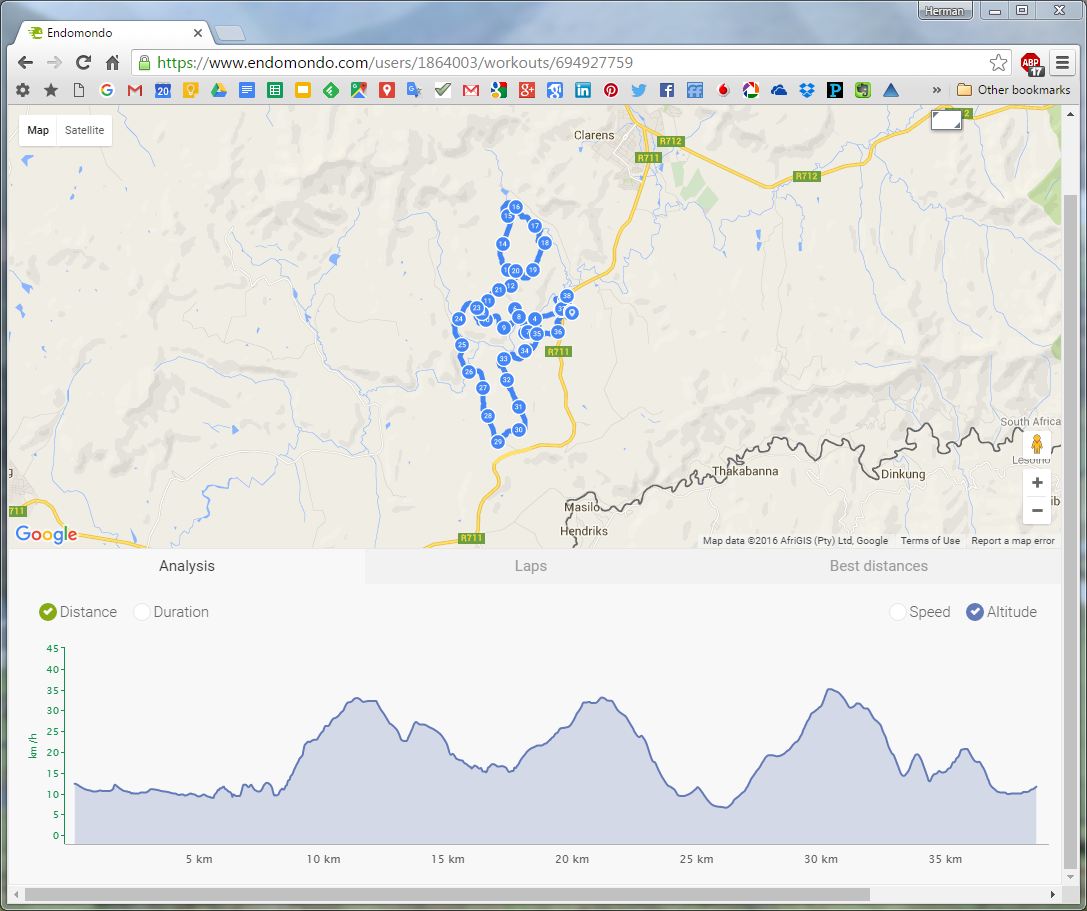The image size is (1087, 911).
Task: Click the horizontal scrollbar thumb
Action: (447, 894)
